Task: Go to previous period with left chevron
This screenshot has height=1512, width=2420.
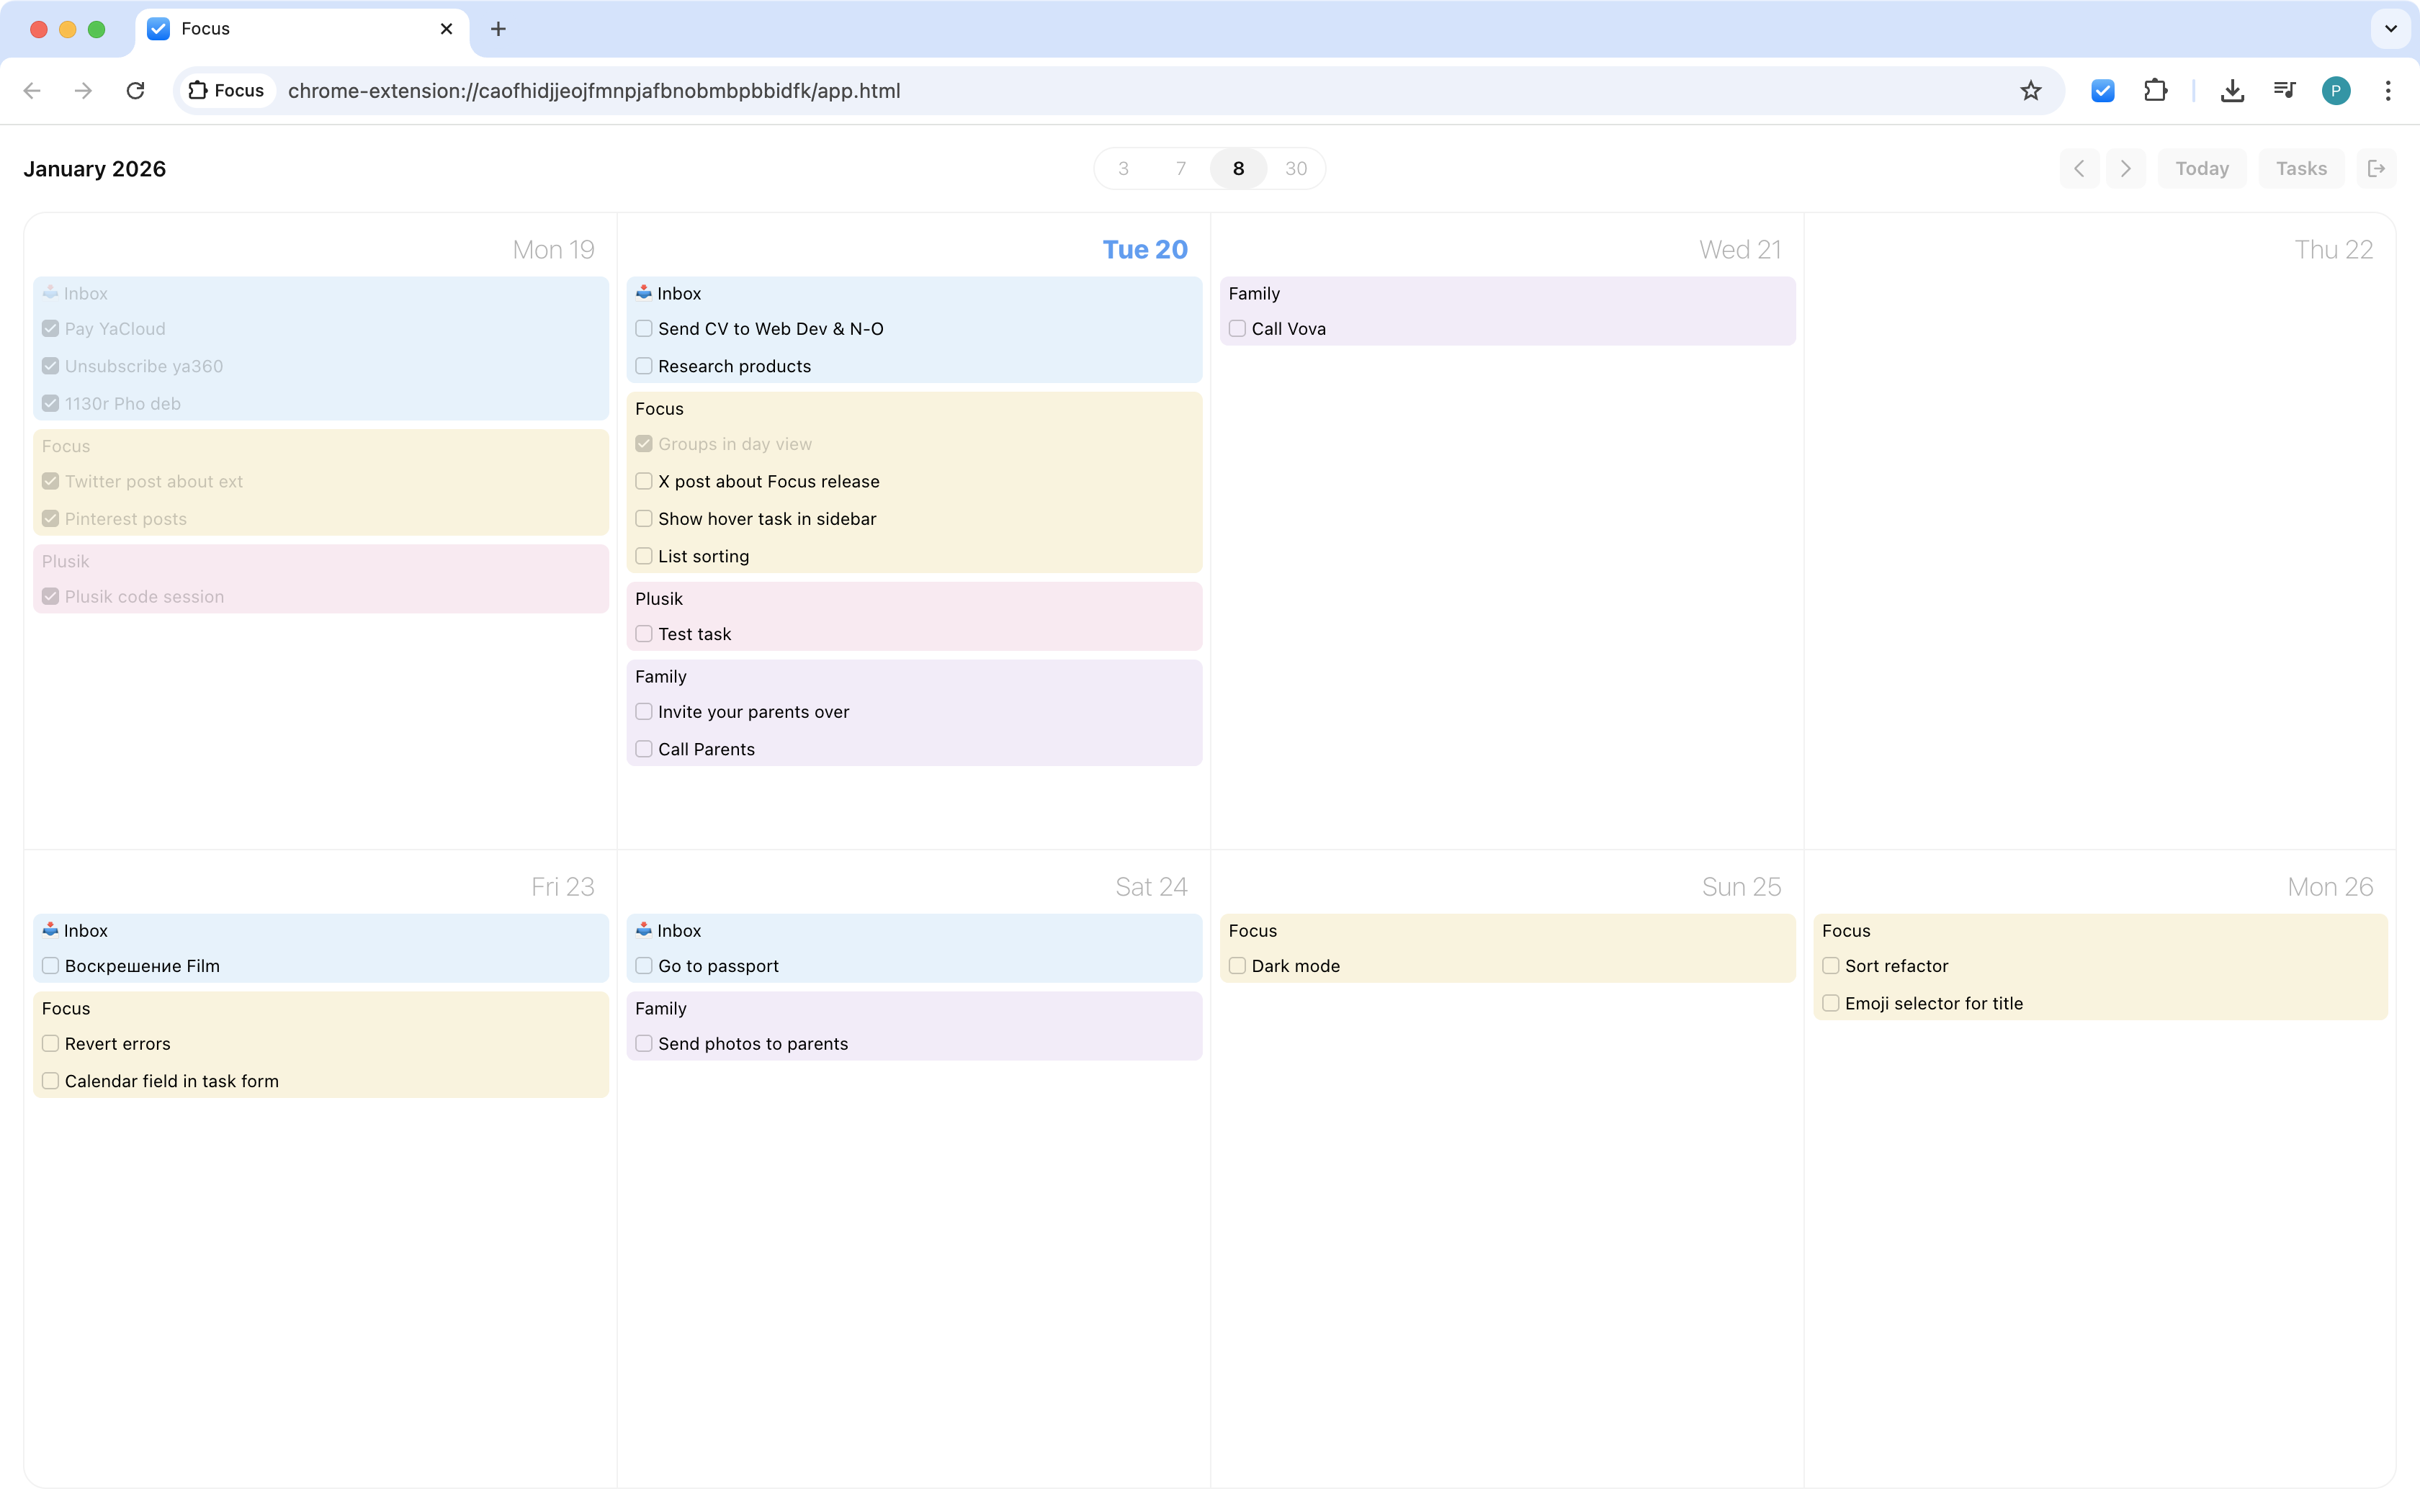Action: [x=2079, y=168]
